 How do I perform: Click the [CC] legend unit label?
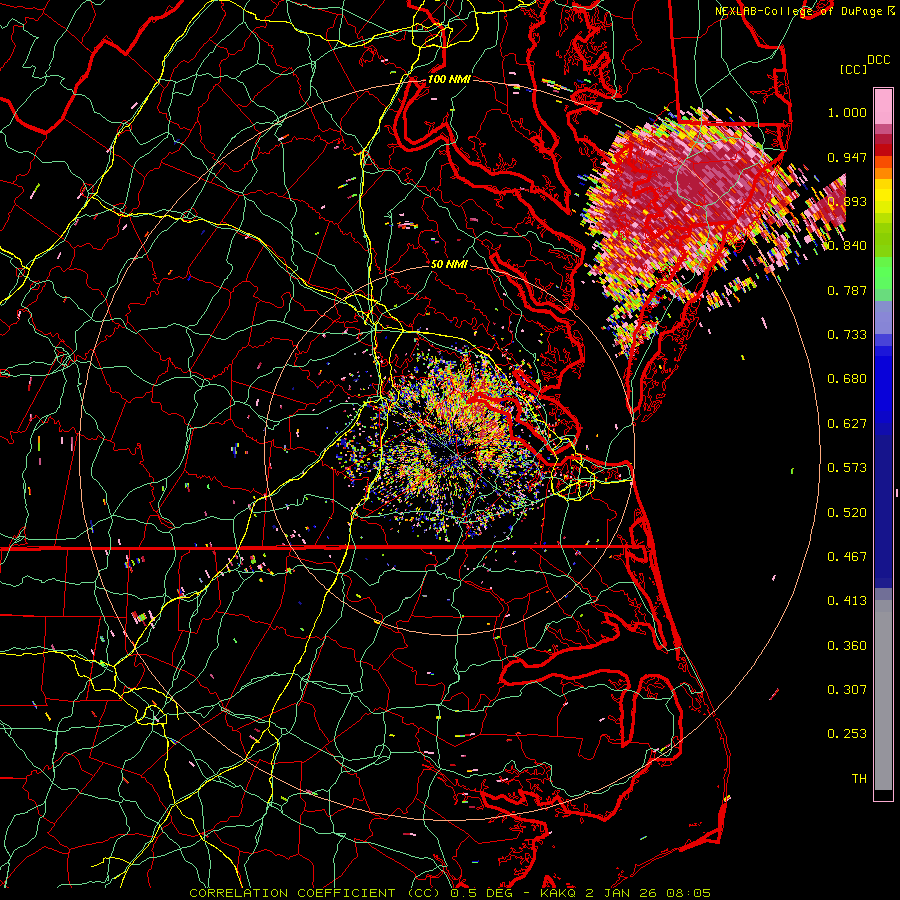tap(854, 69)
